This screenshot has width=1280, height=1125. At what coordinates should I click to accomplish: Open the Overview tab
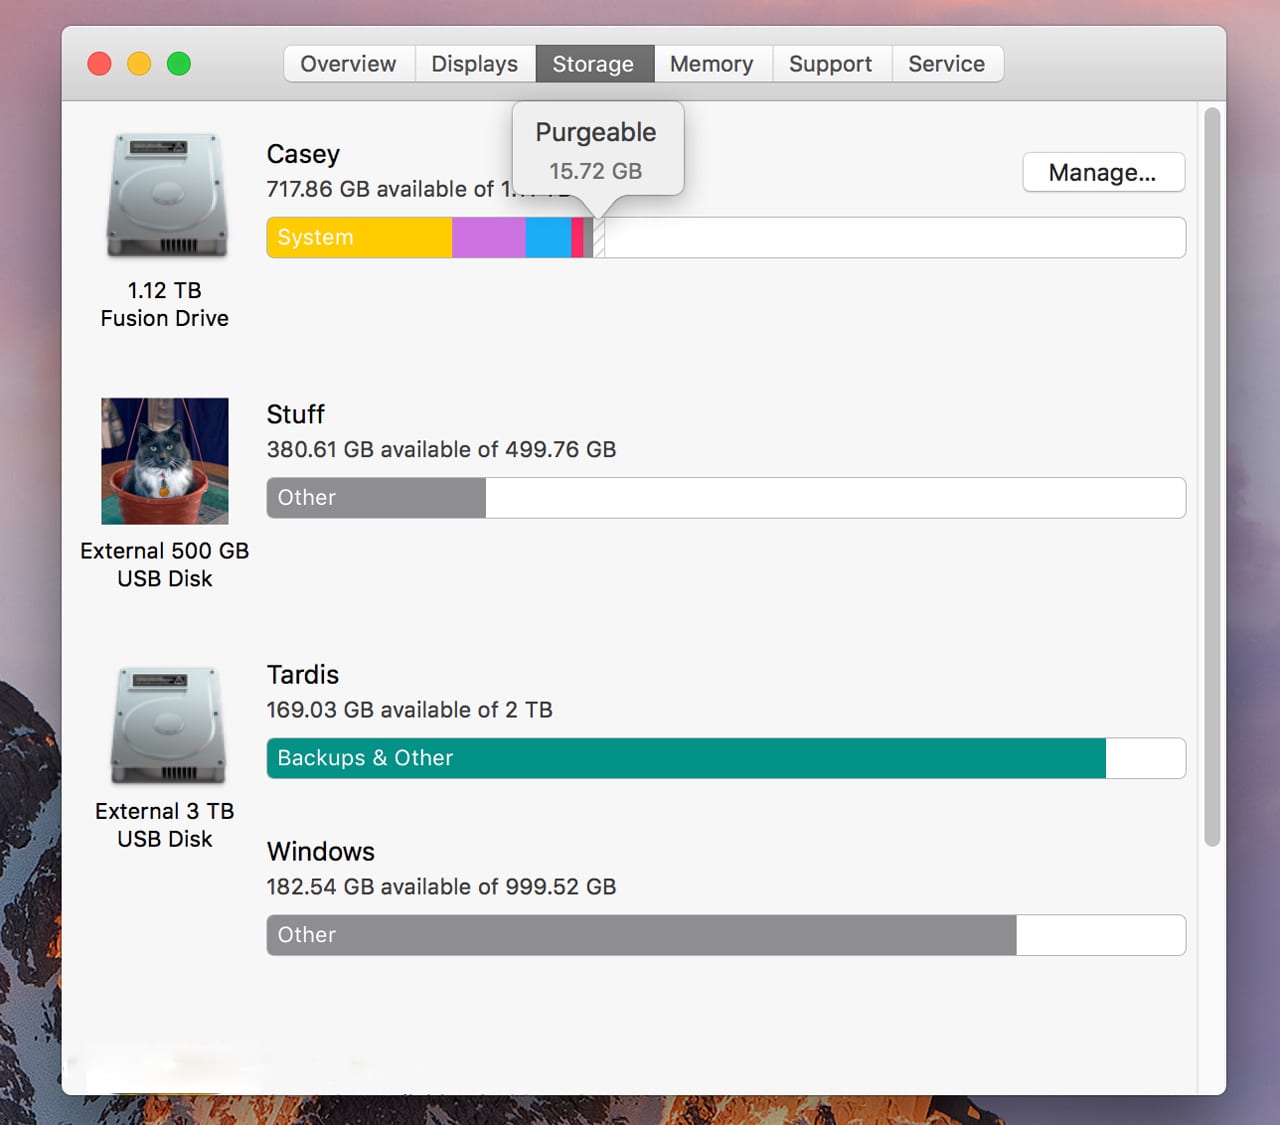(348, 64)
